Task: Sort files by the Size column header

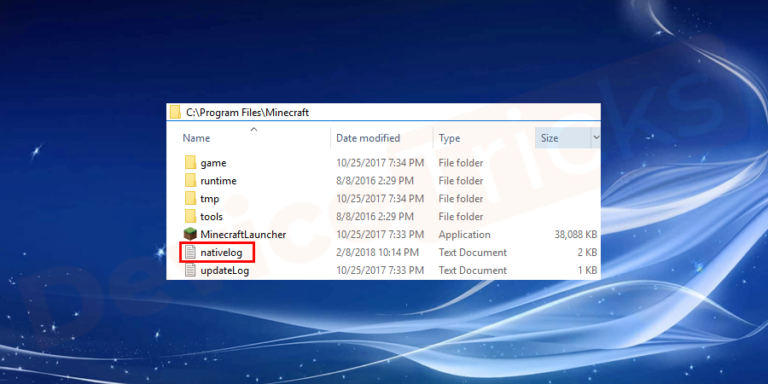Action: 549,139
